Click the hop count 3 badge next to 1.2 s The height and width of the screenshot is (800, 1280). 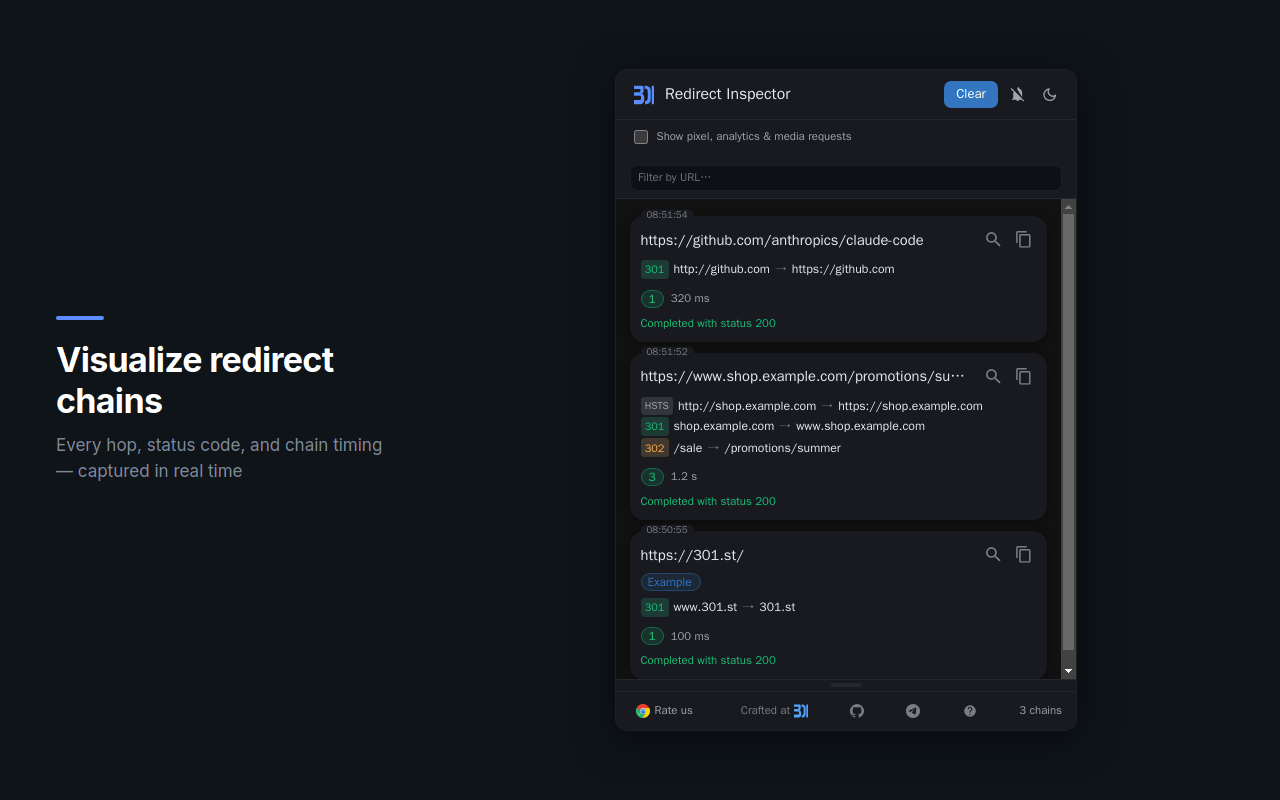click(652, 477)
